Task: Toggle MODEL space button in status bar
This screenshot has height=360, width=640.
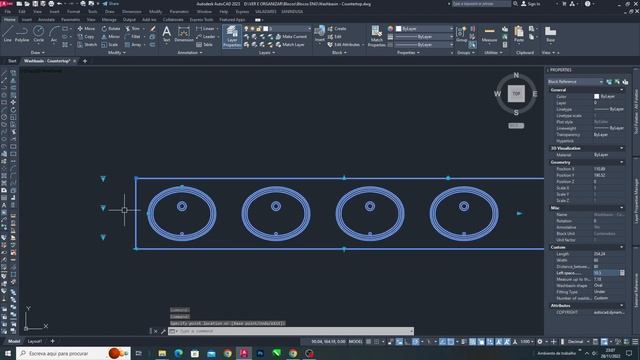Action: 356,342
